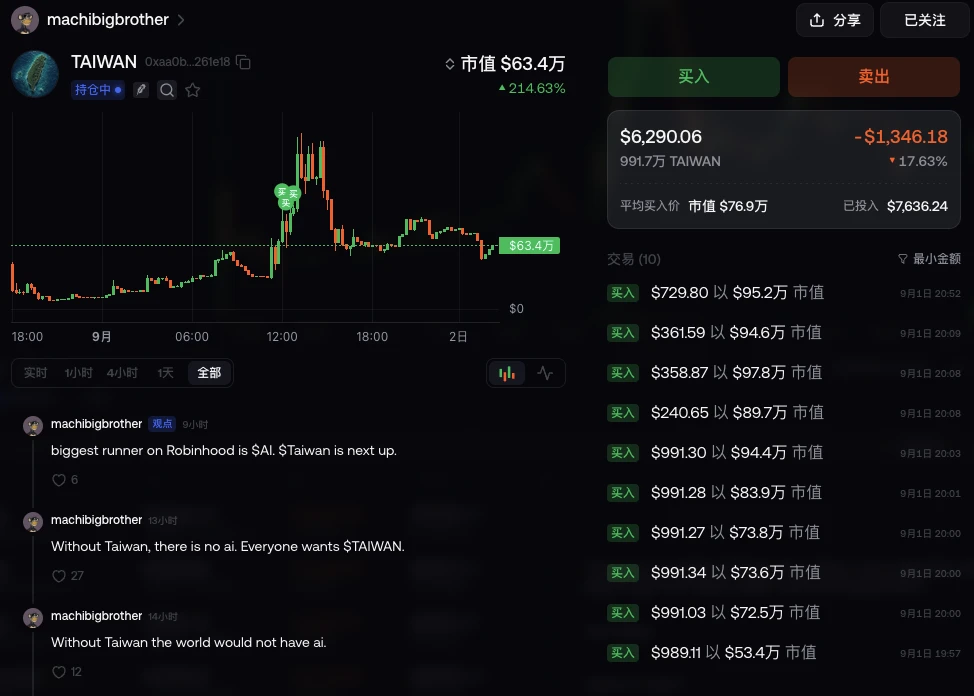
Task: Click the 观点 tag on first post
Action: [x=162, y=424]
